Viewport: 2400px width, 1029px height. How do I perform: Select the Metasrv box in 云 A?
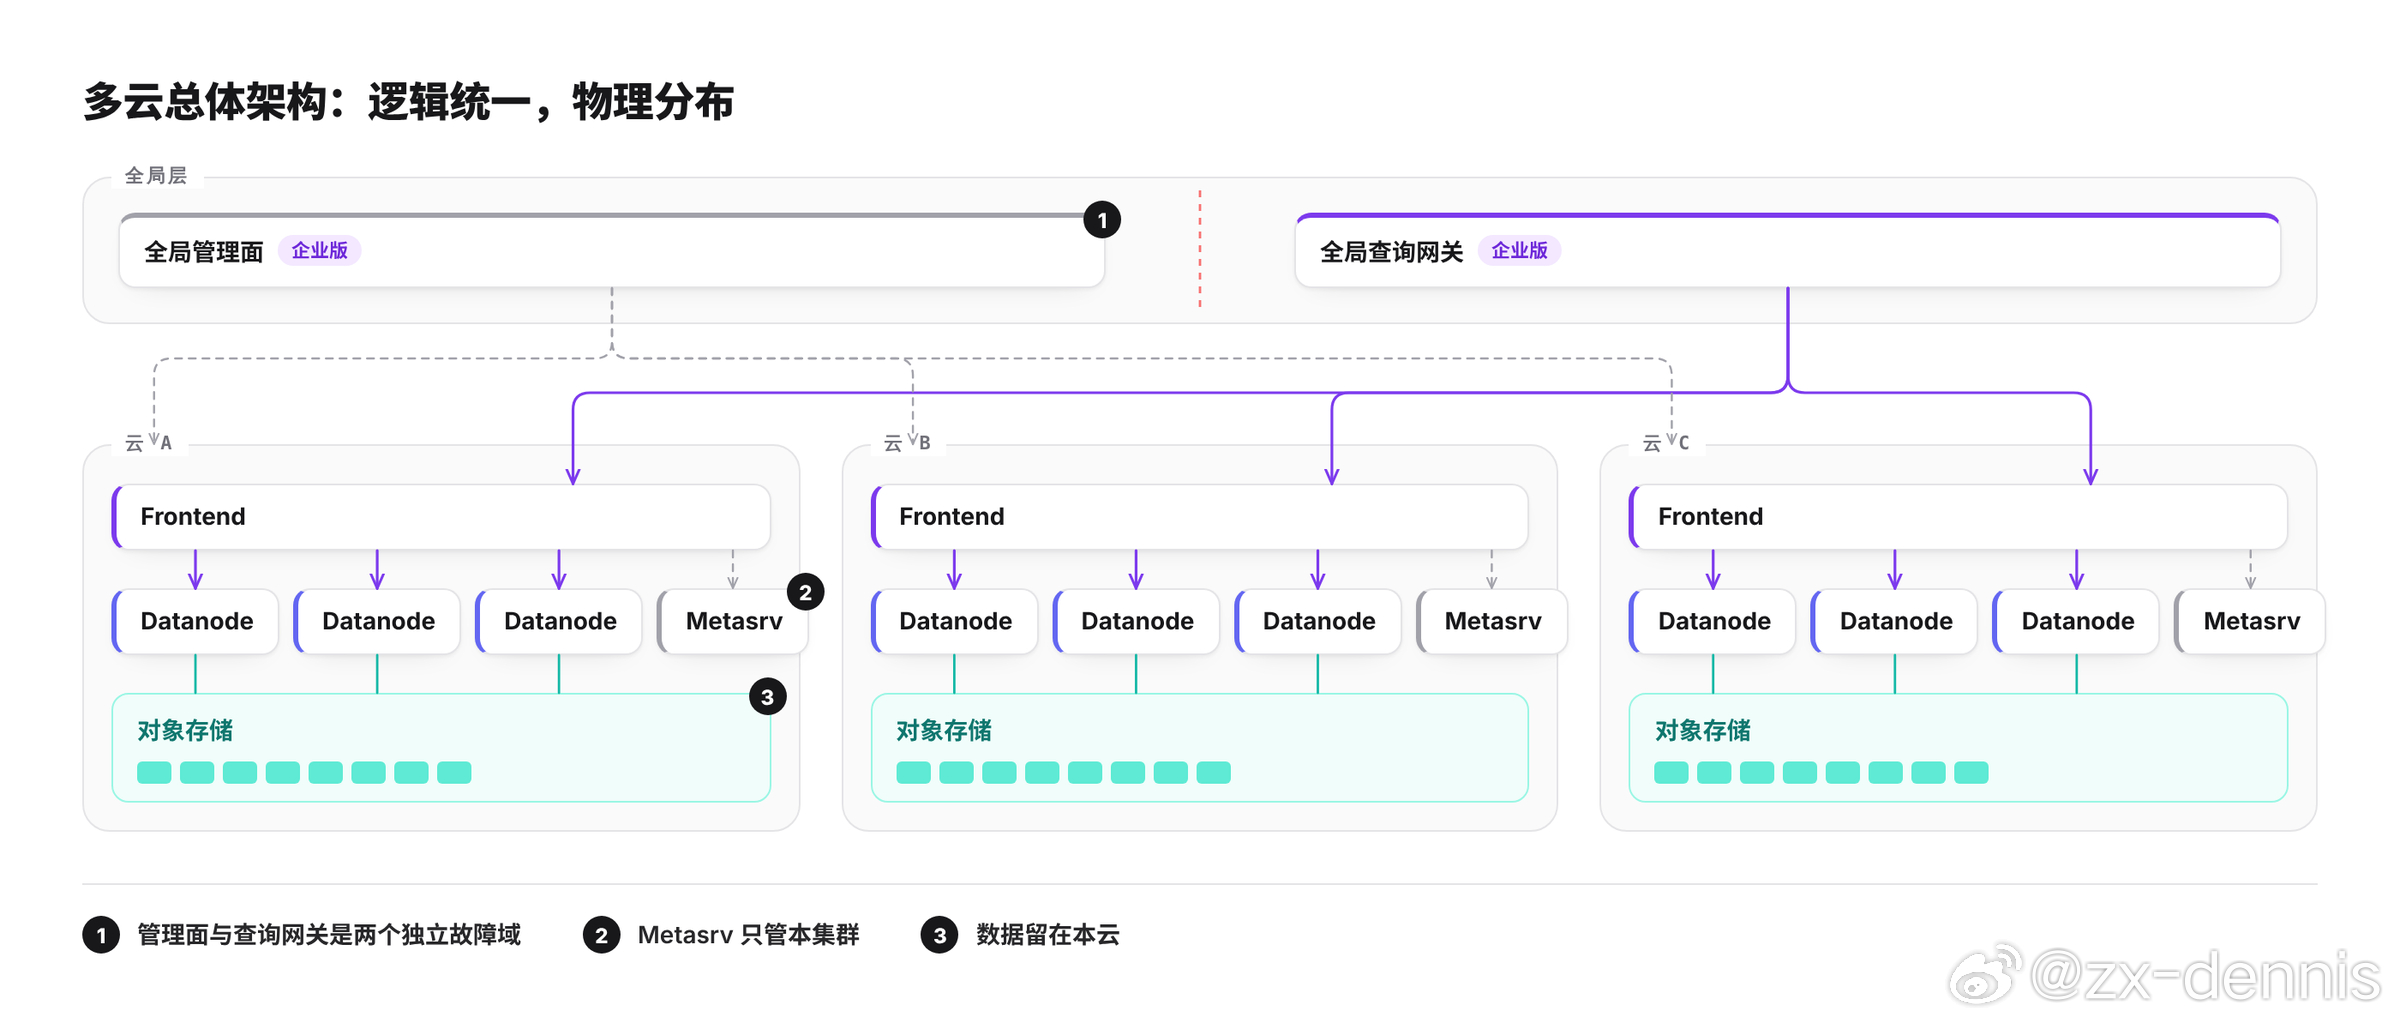coord(732,621)
